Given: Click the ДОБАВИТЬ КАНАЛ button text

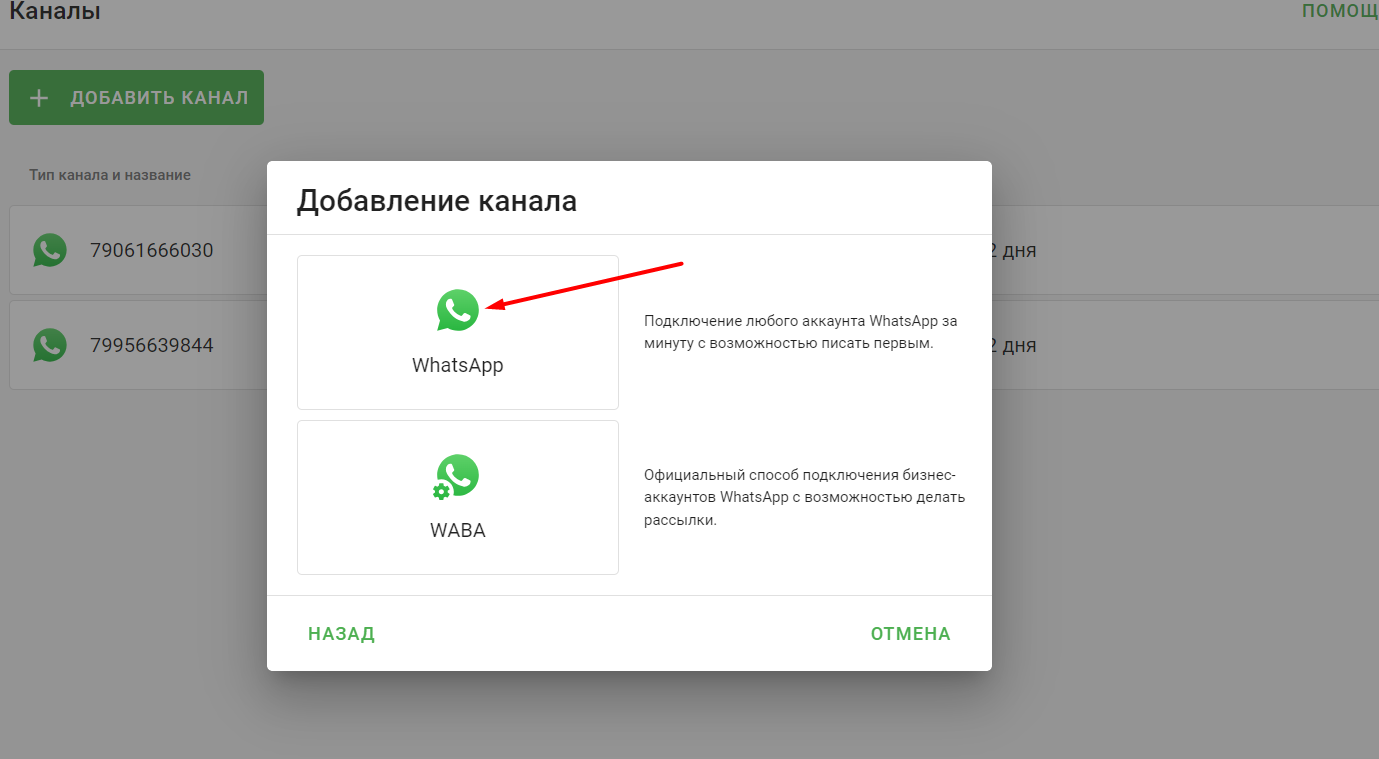Looking at the screenshot, I should point(159,98).
